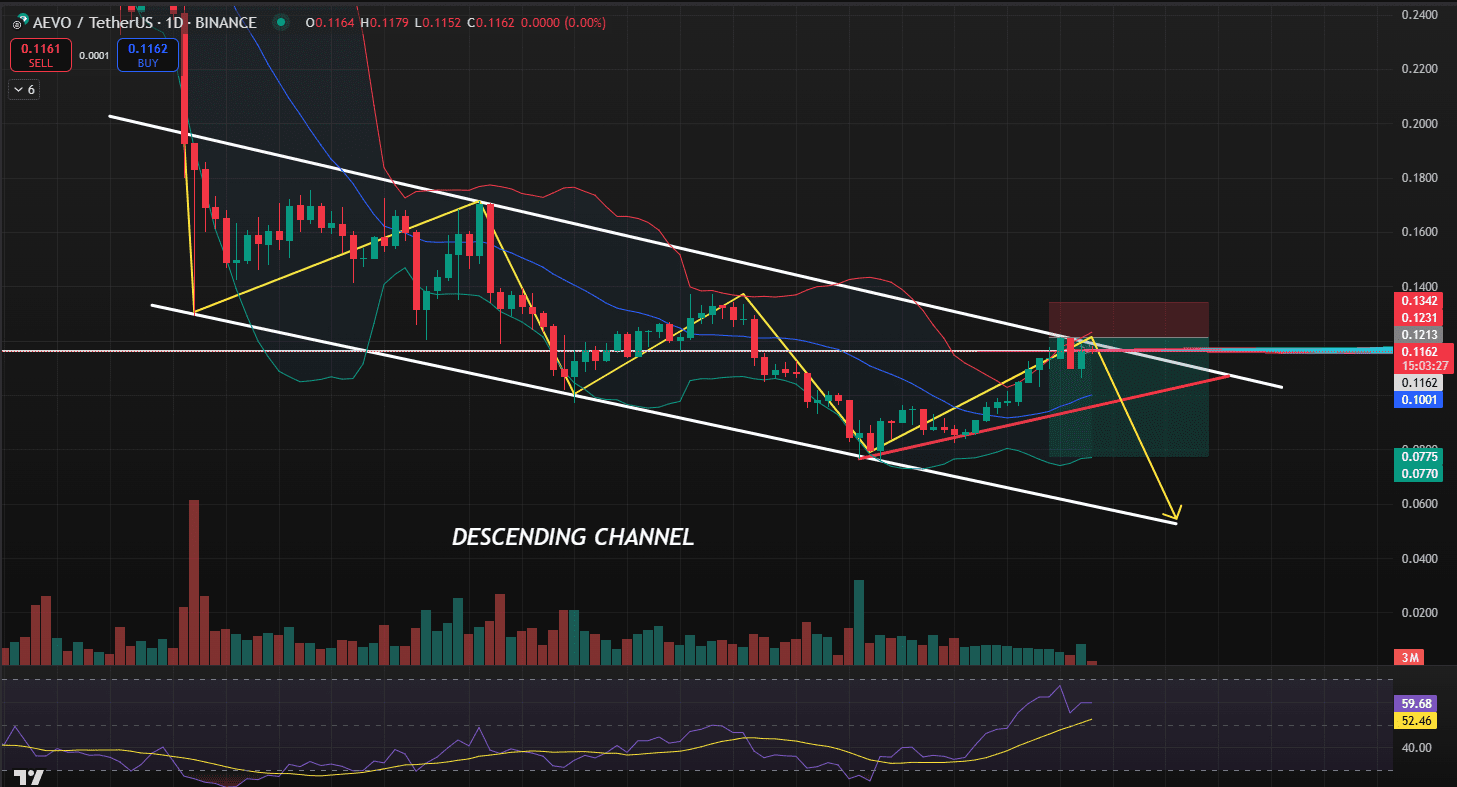
Task: Click the red 0.1342 stop price label
Action: click(x=1420, y=300)
